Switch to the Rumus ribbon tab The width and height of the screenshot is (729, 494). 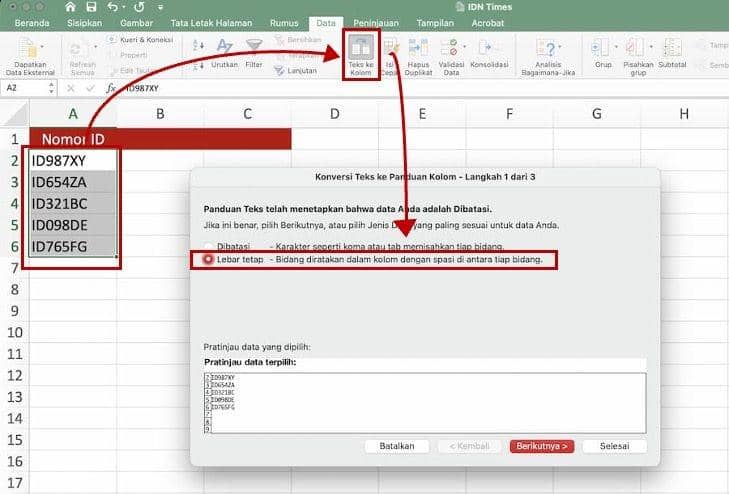coord(284,23)
